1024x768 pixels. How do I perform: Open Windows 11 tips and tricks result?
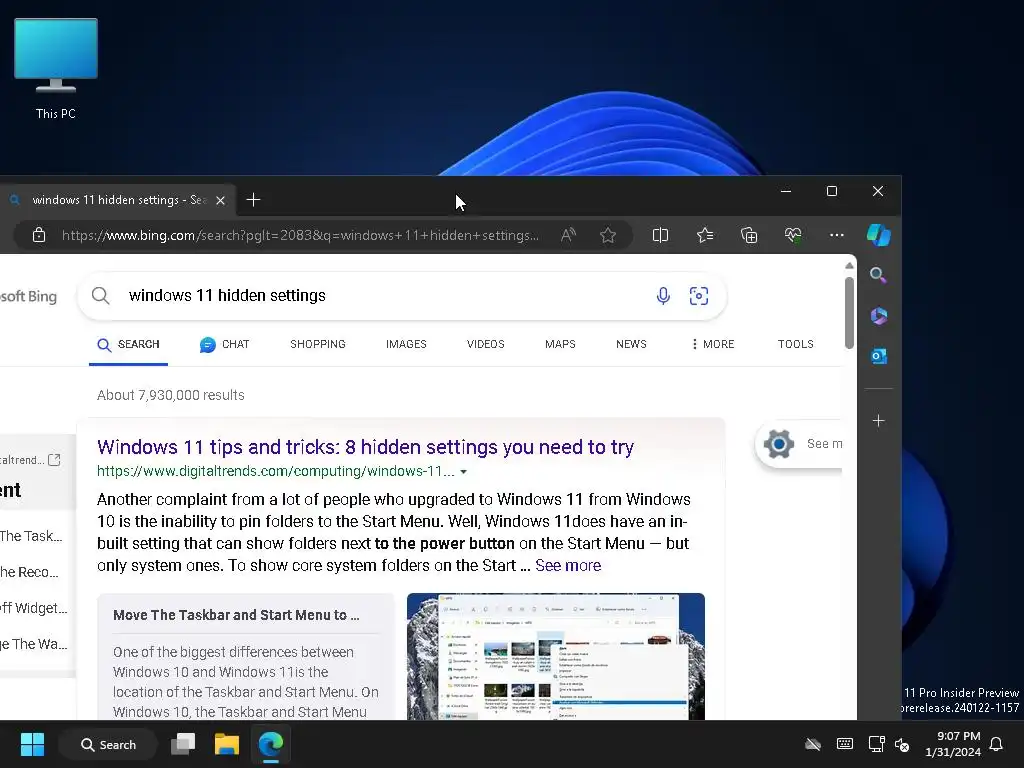(x=365, y=447)
